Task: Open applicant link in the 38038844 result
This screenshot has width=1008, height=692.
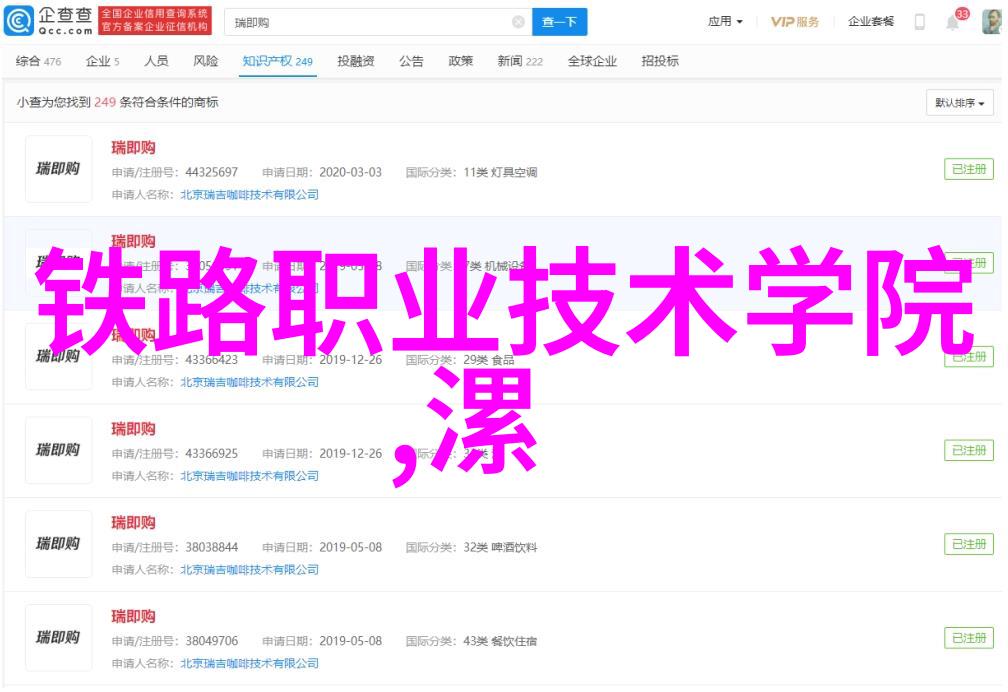Action: pyautogui.click(x=249, y=570)
